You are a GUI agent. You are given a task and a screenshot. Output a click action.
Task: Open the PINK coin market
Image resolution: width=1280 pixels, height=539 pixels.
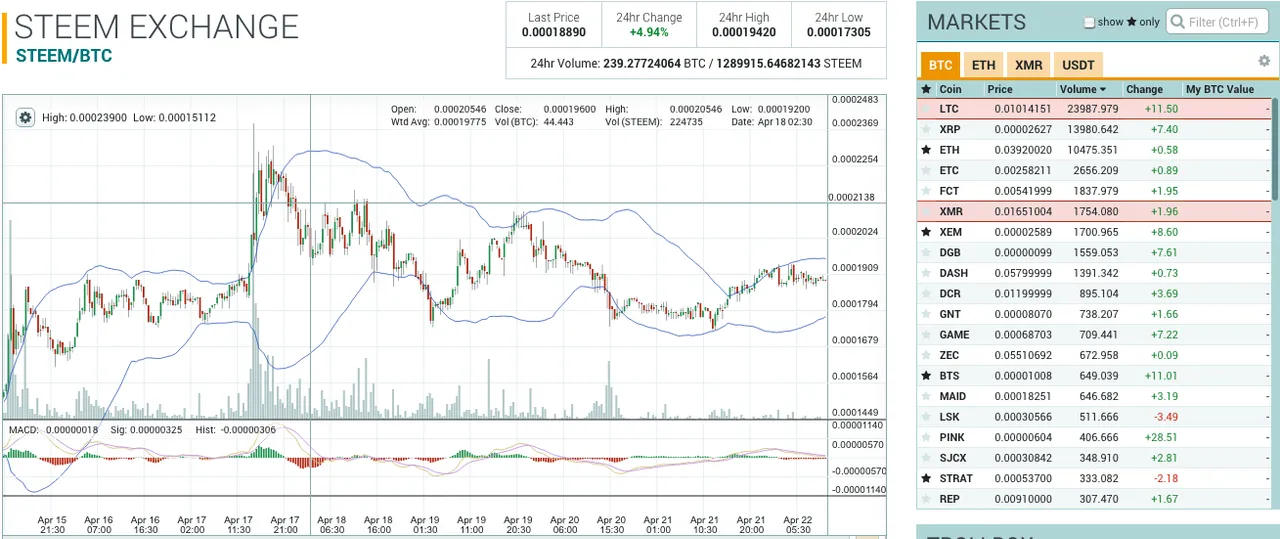(x=951, y=437)
